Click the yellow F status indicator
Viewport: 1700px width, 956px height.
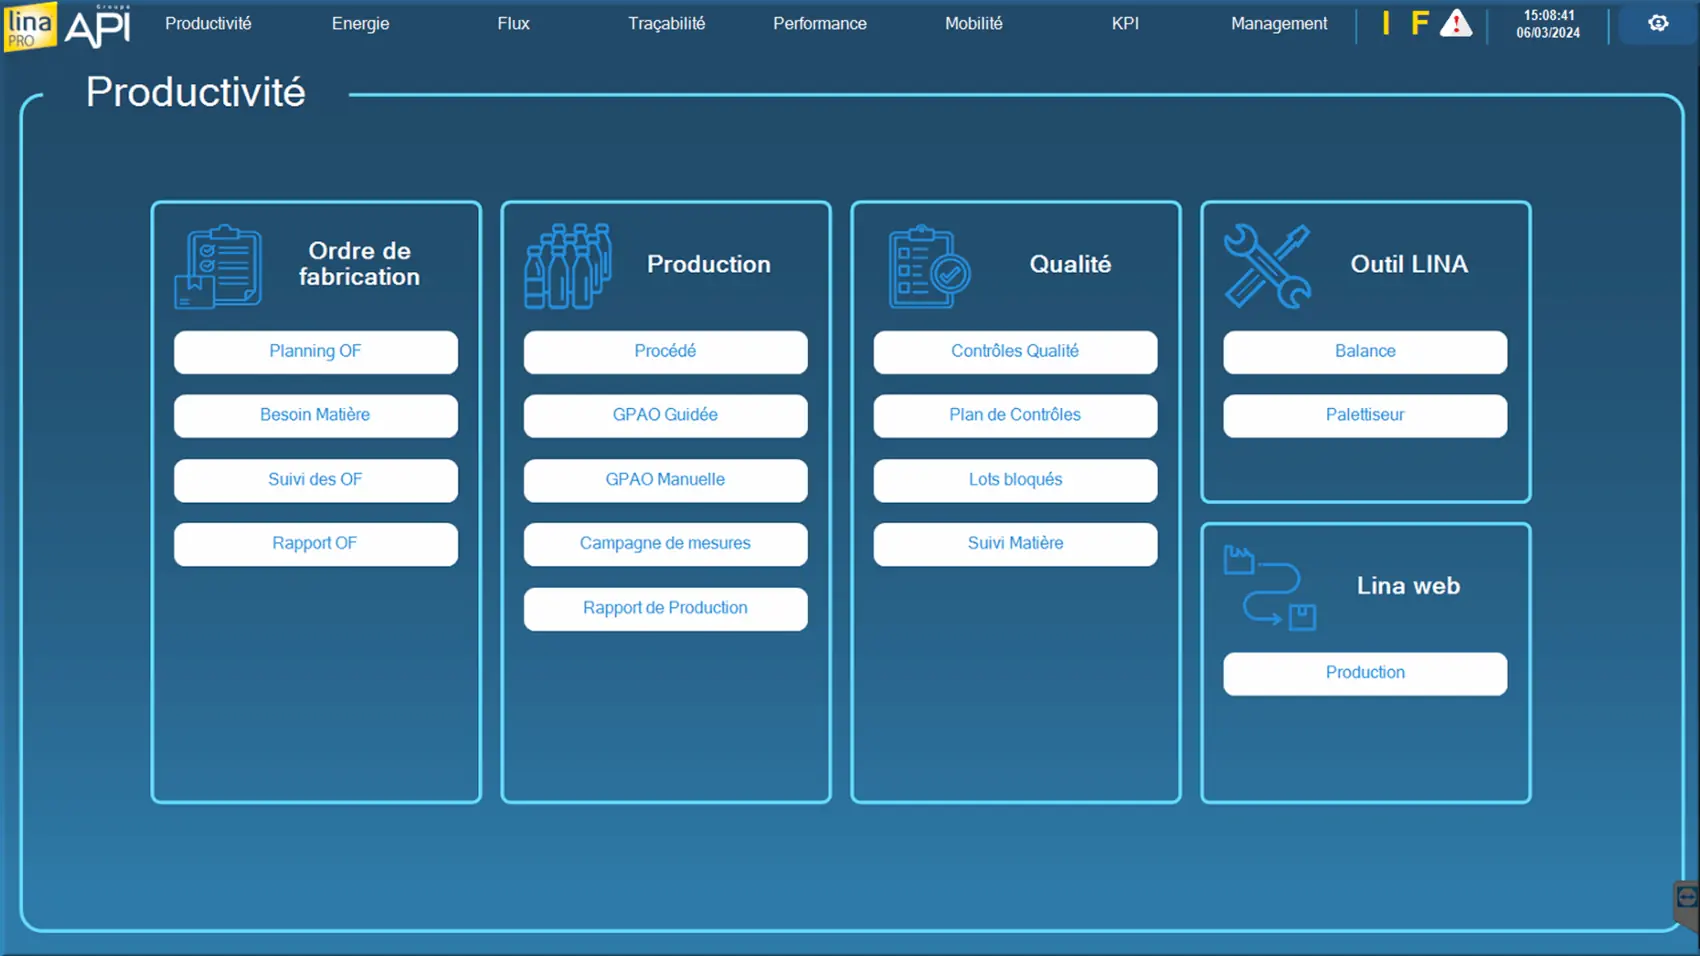[1419, 23]
